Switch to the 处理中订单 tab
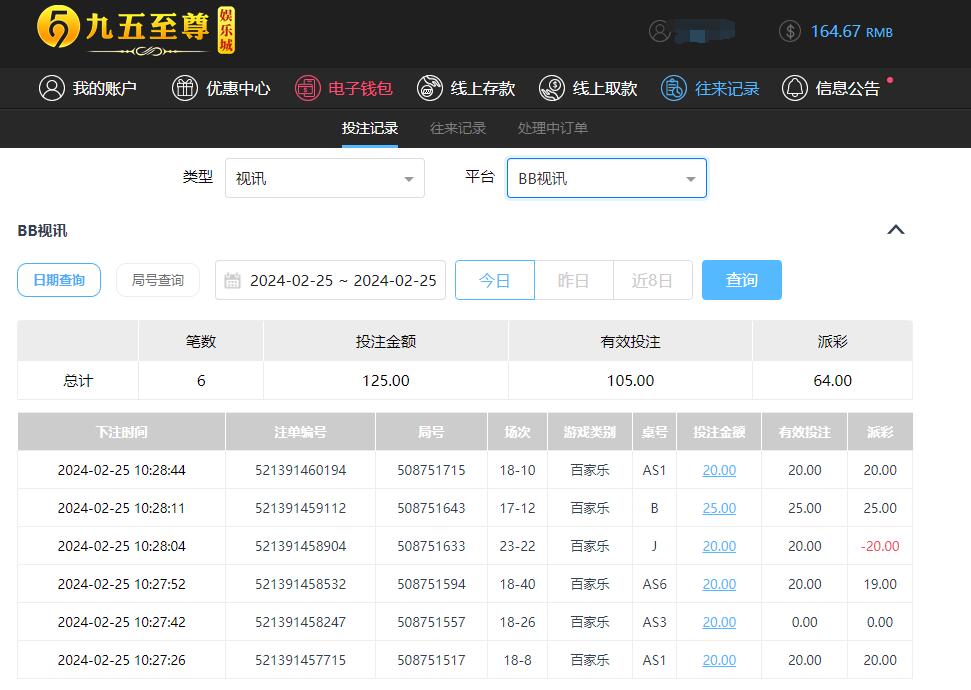The image size is (971, 690). 552,128
